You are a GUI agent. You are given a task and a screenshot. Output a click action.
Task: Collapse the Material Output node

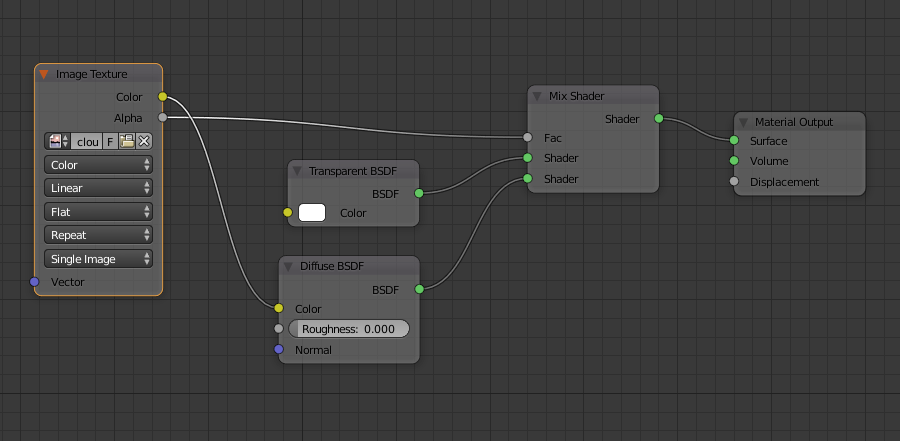(x=743, y=122)
